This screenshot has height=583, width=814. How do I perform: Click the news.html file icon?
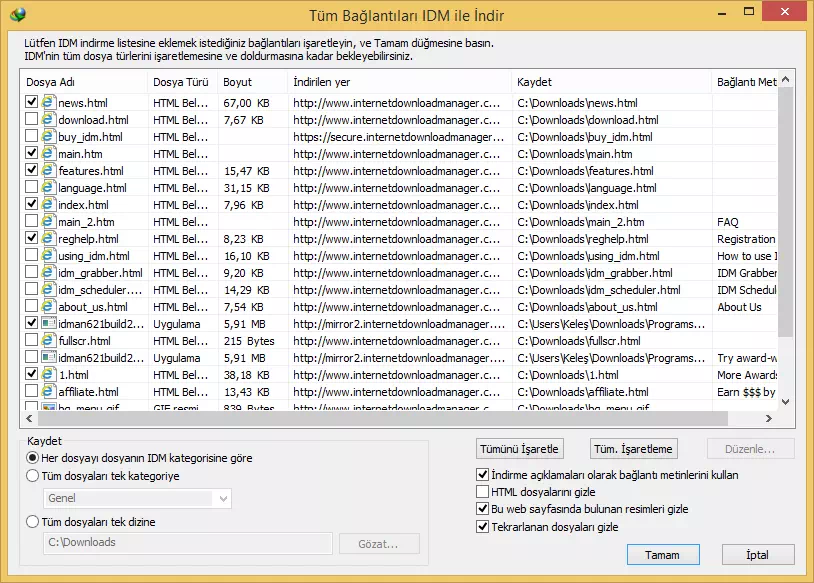point(48,102)
